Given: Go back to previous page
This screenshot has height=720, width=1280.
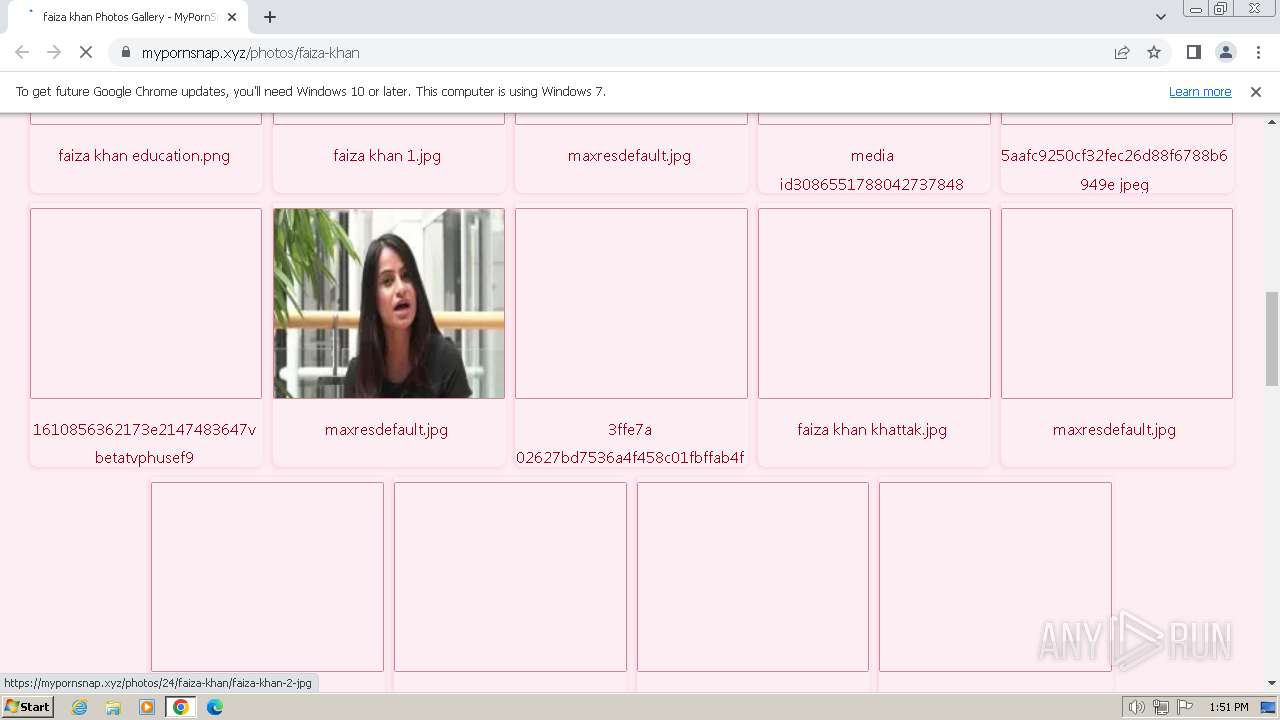Looking at the screenshot, I should click(22, 52).
